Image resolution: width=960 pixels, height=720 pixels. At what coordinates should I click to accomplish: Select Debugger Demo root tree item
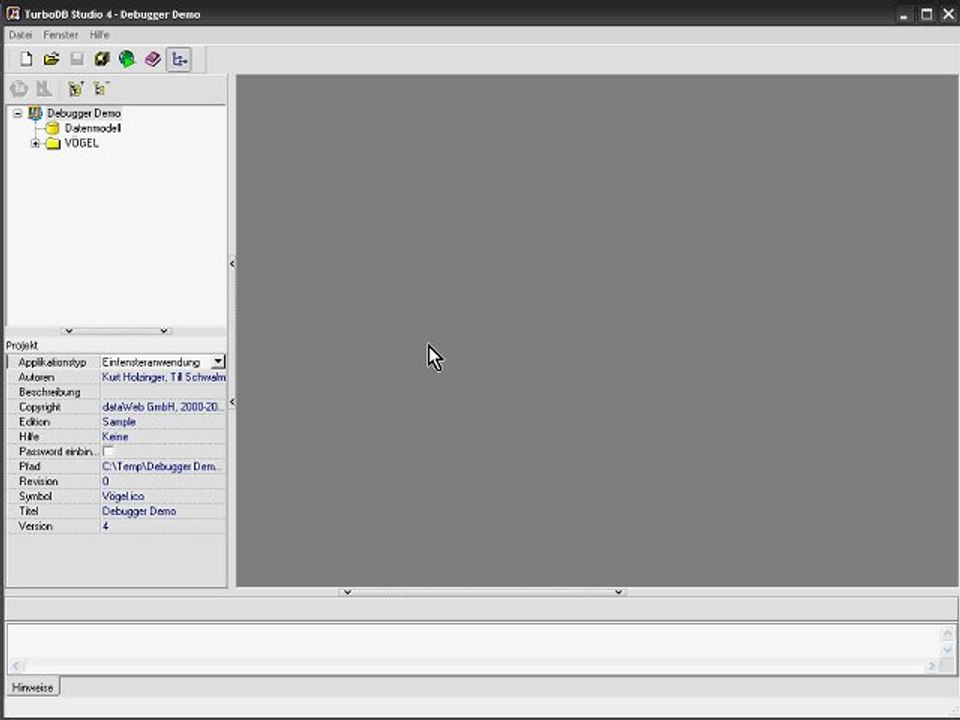tap(84, 113)
